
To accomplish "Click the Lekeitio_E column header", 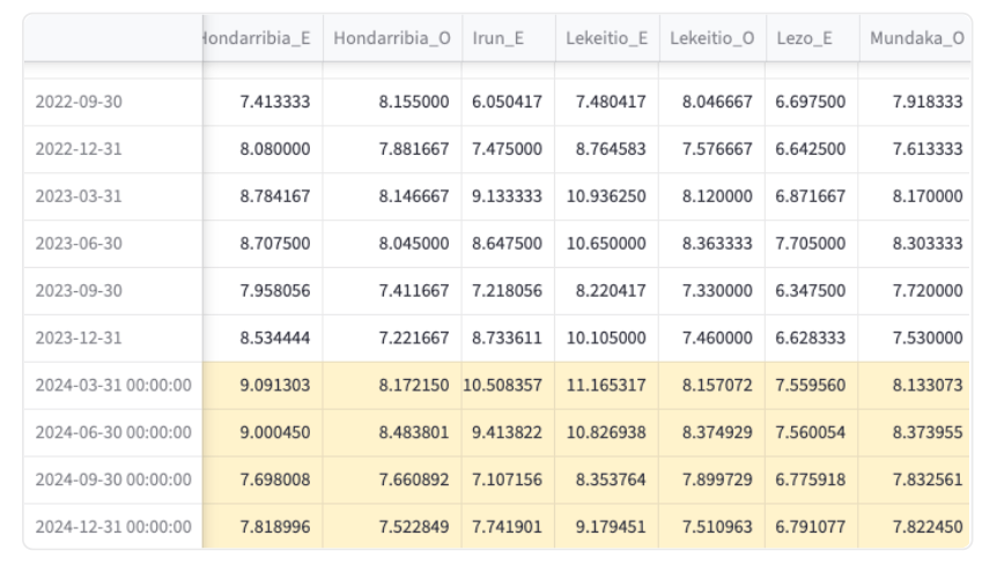I will (x=607, y=38).
